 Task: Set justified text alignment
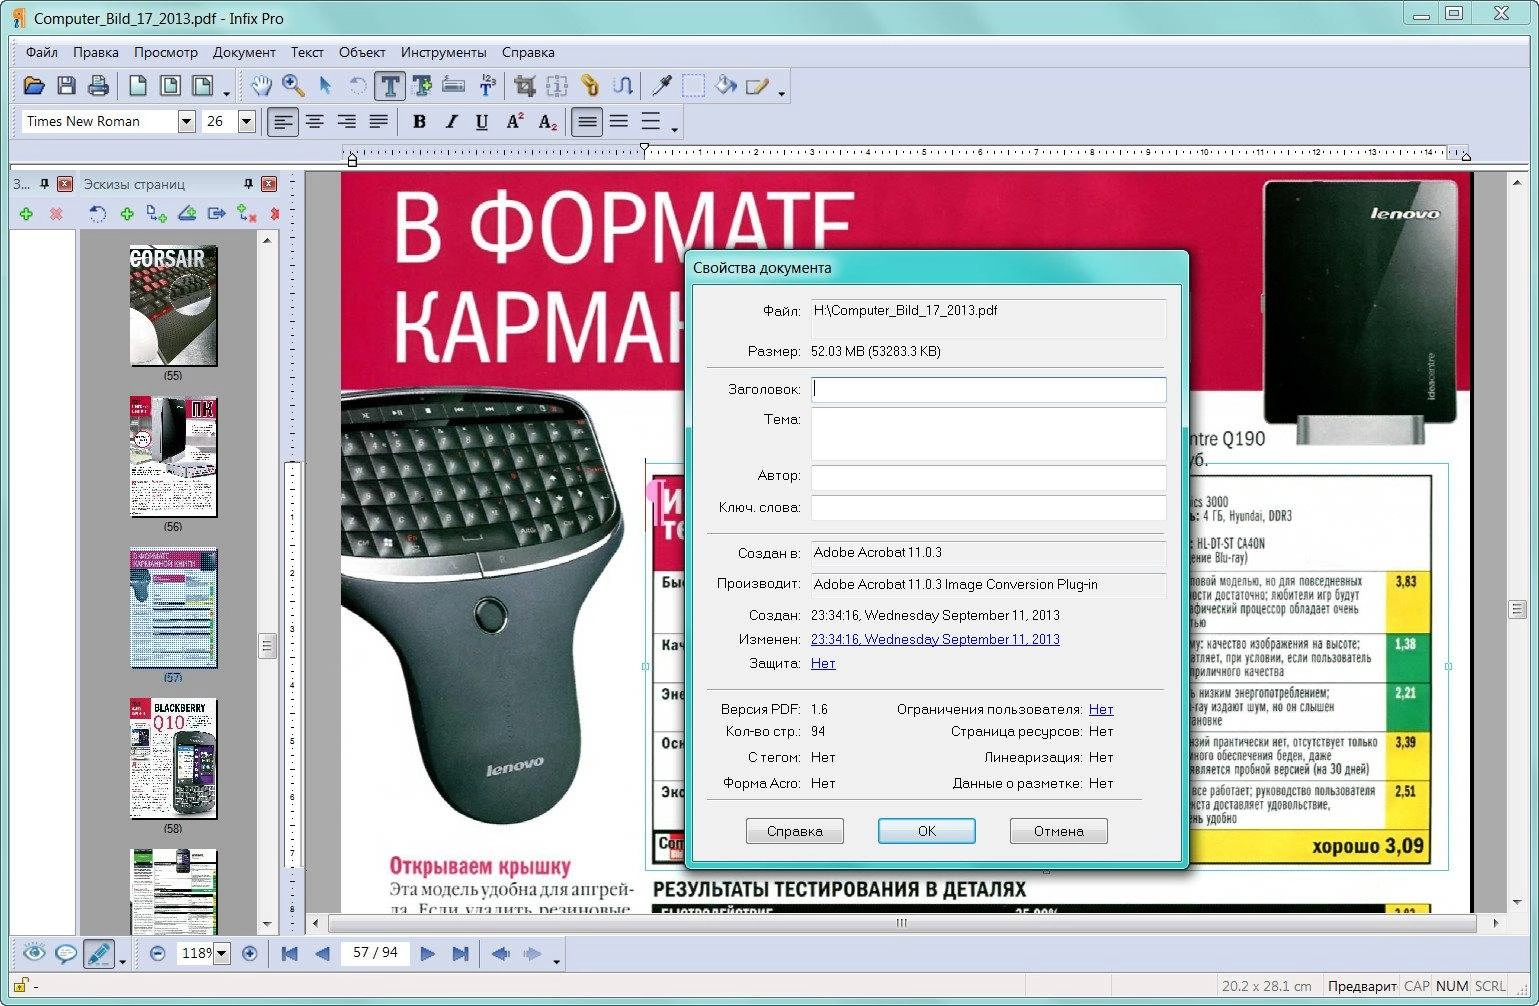click(379, 122)
